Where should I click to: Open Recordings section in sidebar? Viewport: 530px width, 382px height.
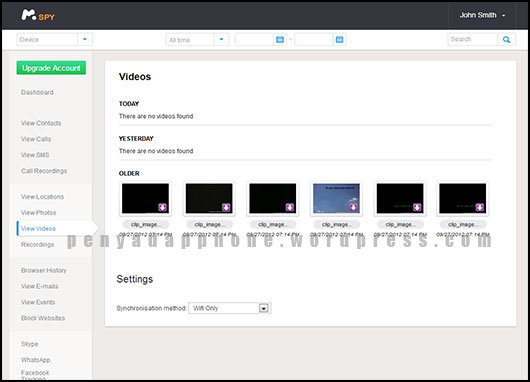click(38, 244)
